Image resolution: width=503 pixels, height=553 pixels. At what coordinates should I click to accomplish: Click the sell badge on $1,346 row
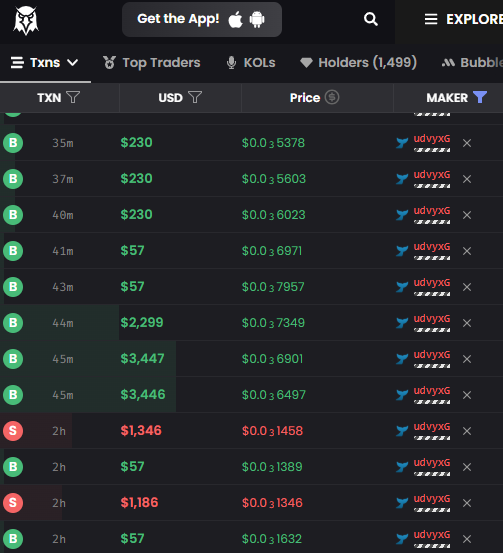click(13, 431)
